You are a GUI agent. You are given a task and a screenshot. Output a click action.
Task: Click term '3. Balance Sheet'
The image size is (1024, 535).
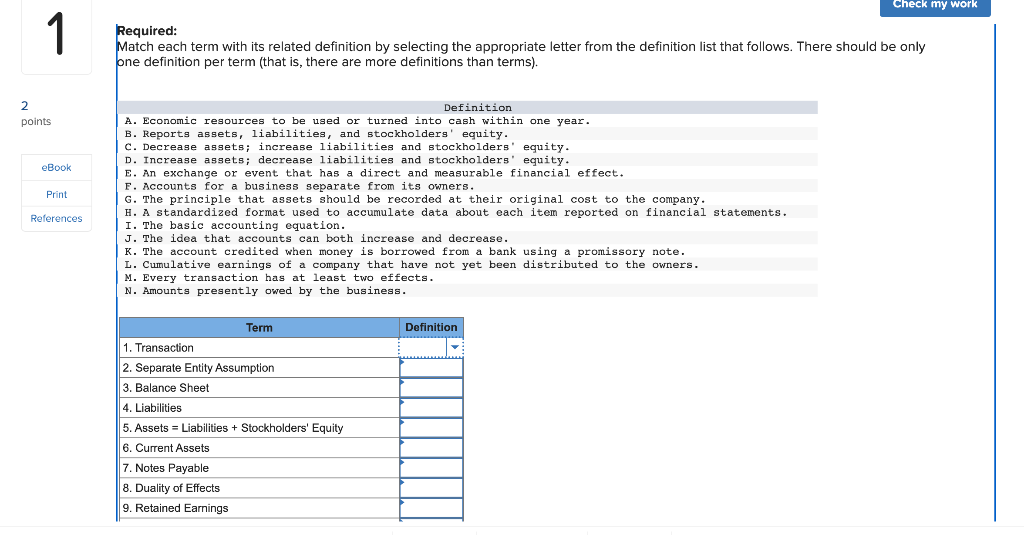[x=166, y=388]
